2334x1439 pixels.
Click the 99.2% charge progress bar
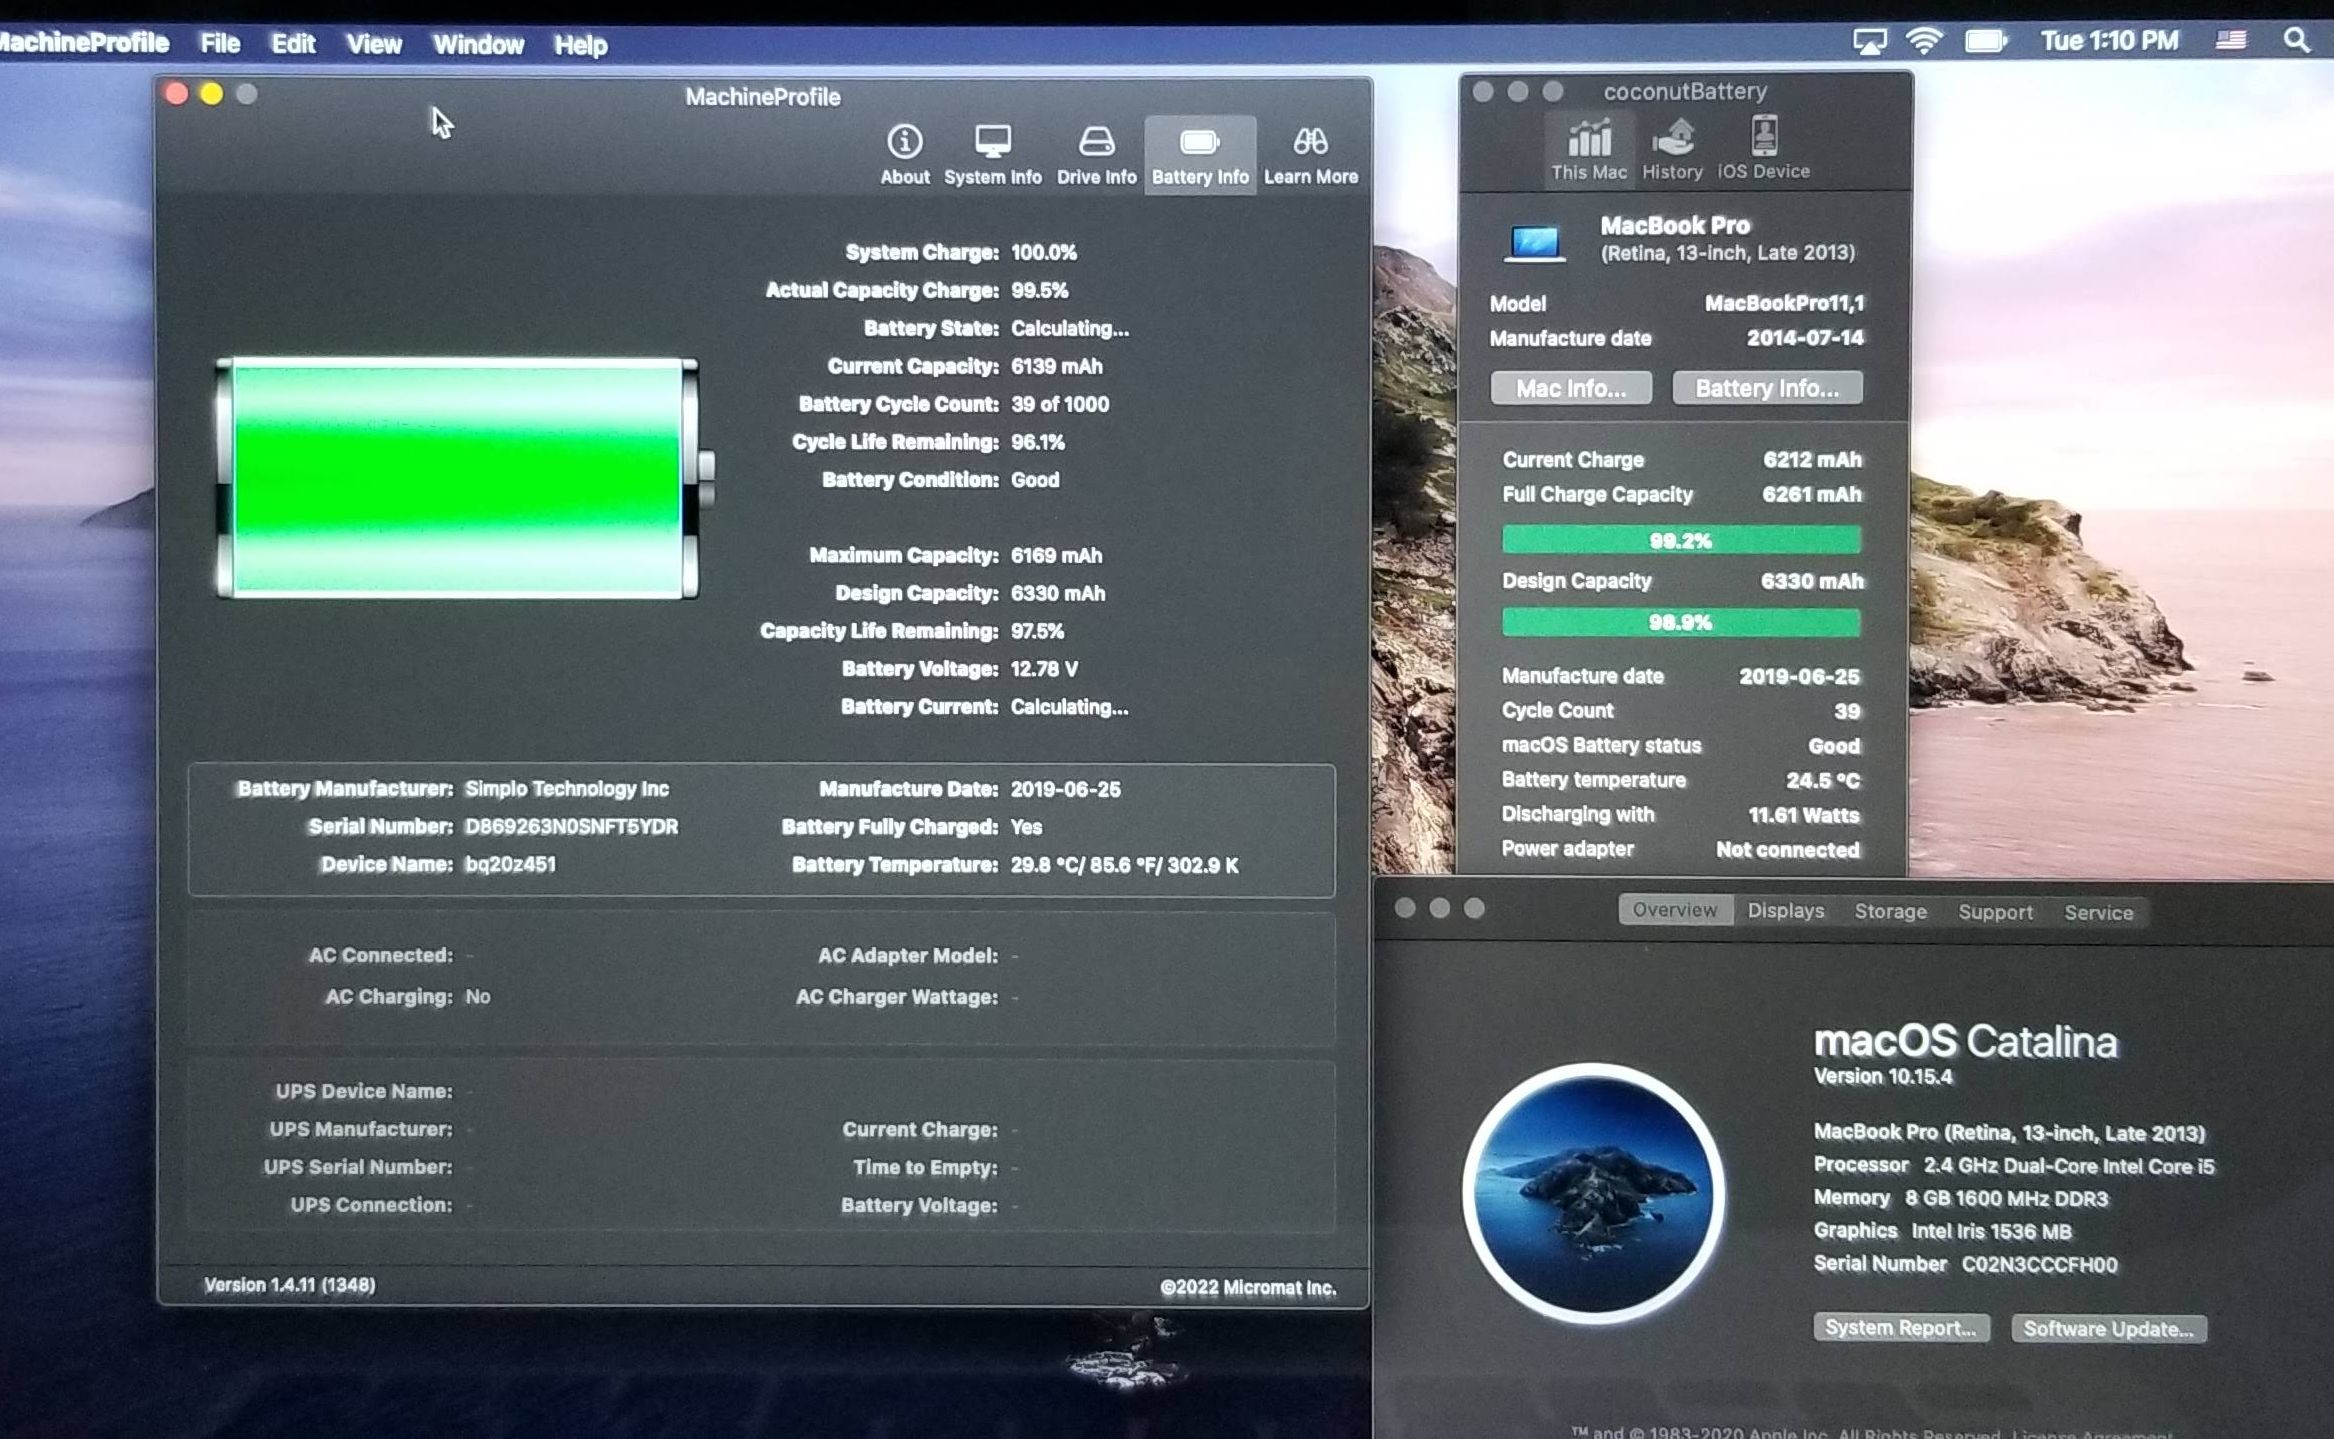pos(1680,540)
